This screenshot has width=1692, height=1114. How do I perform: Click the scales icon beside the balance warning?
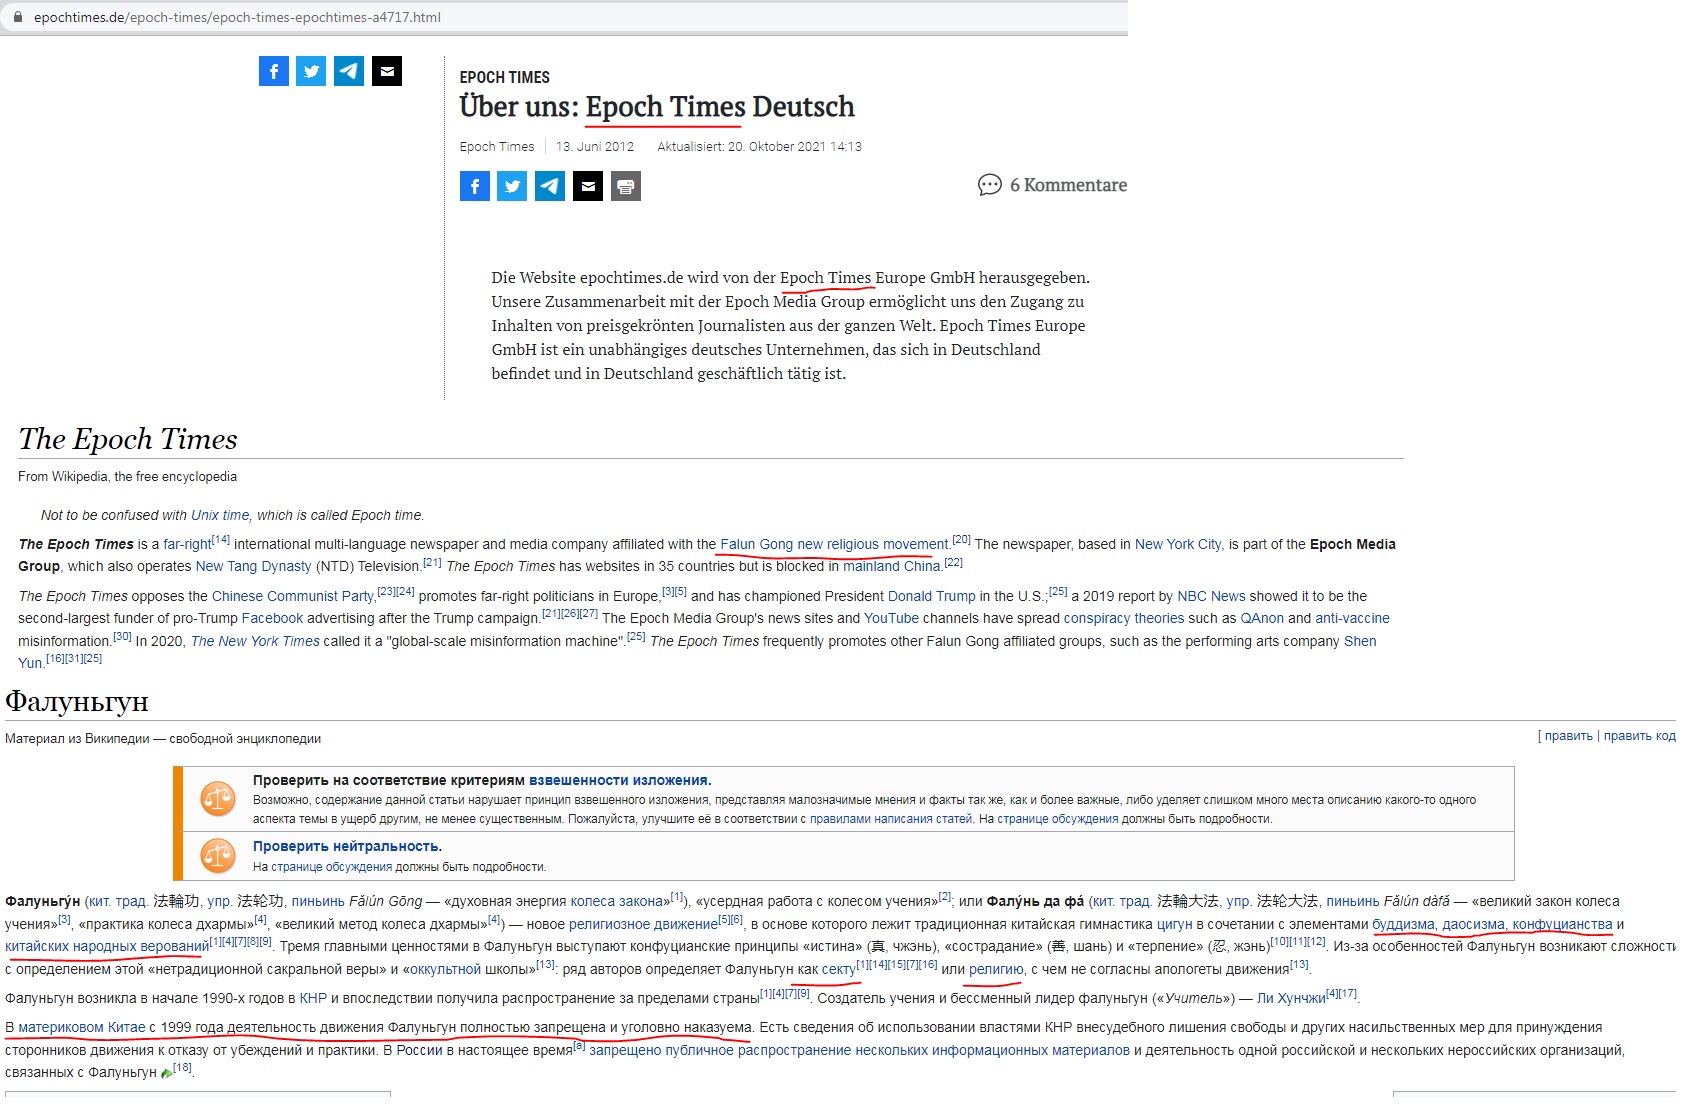click(x=218, y=798)
